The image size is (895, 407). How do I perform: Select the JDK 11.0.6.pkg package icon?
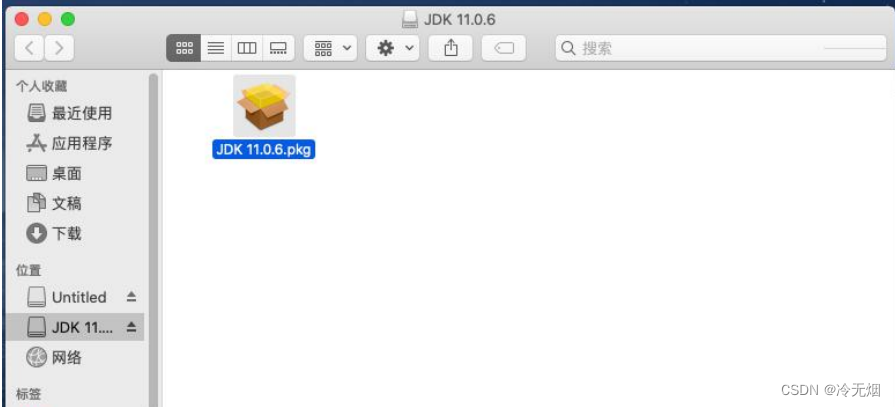[264, 106]
